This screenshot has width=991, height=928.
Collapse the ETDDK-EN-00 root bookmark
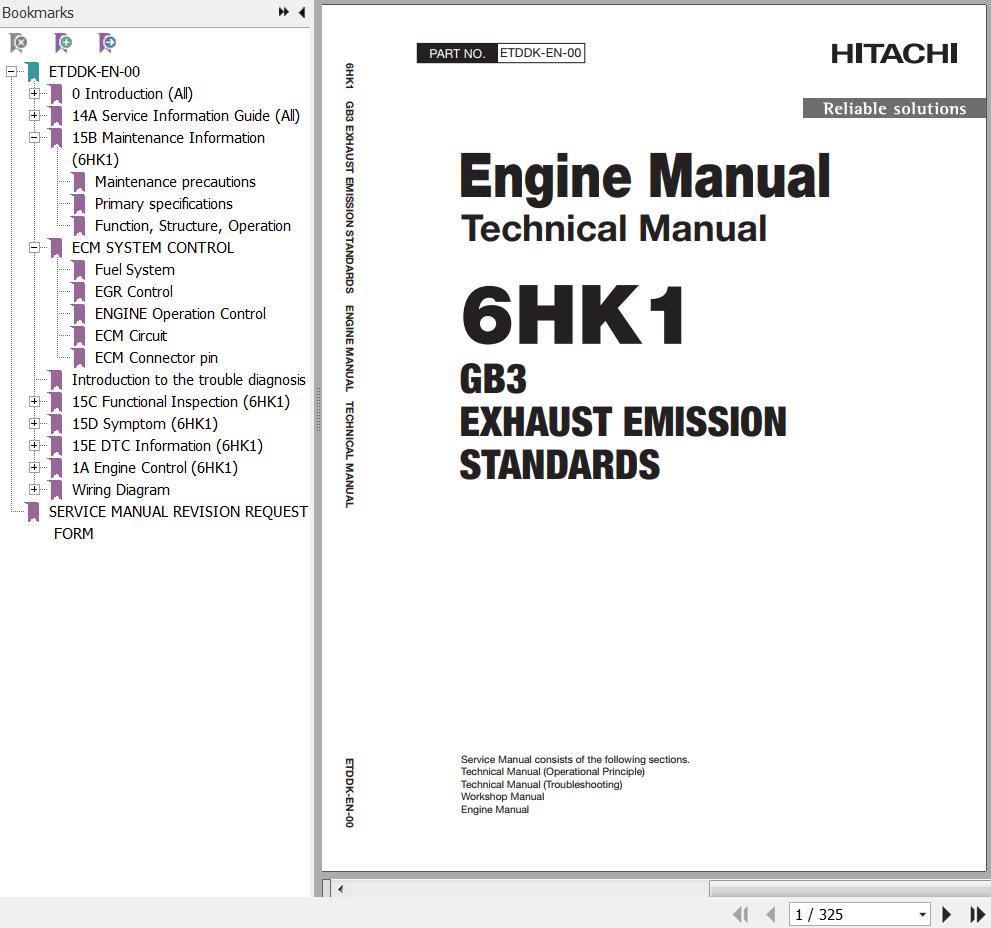(x=11, y=71)
